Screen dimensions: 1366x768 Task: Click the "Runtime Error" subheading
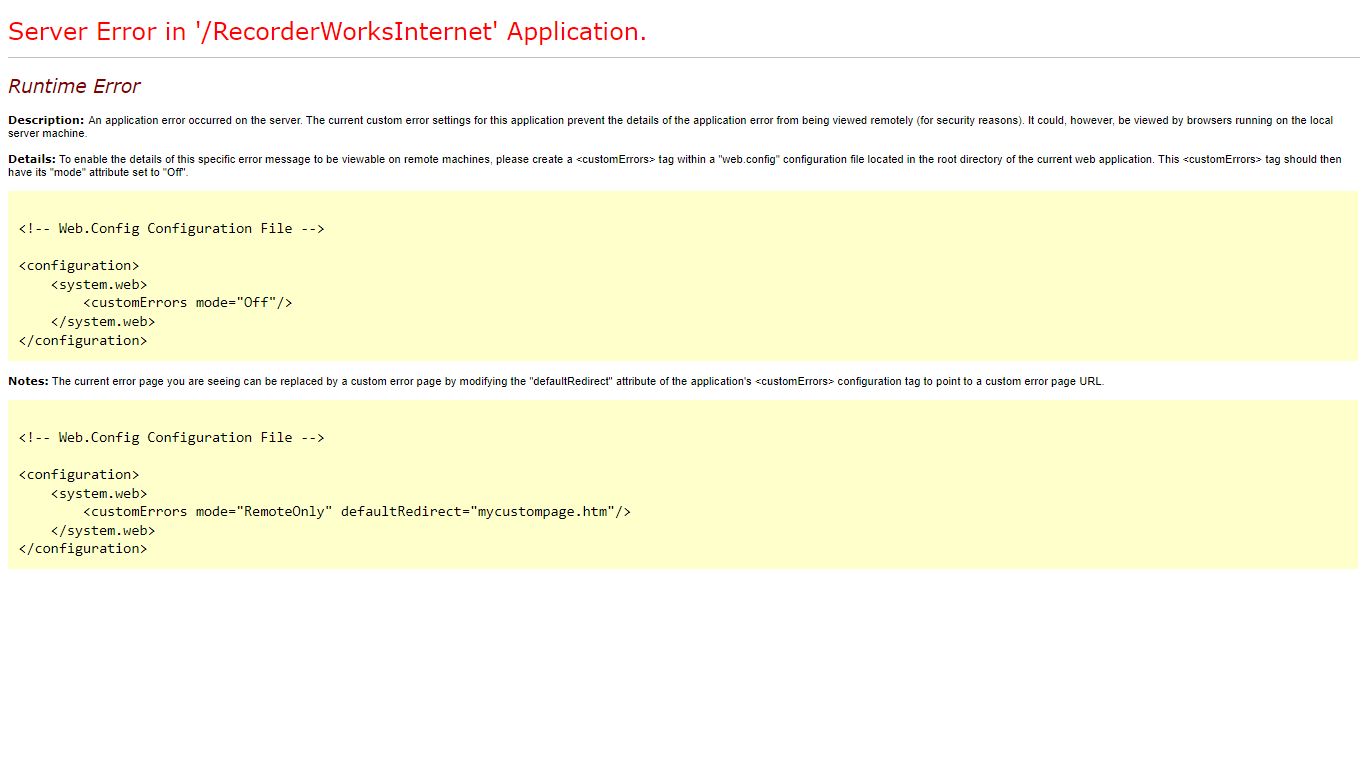tap(74, 86)
